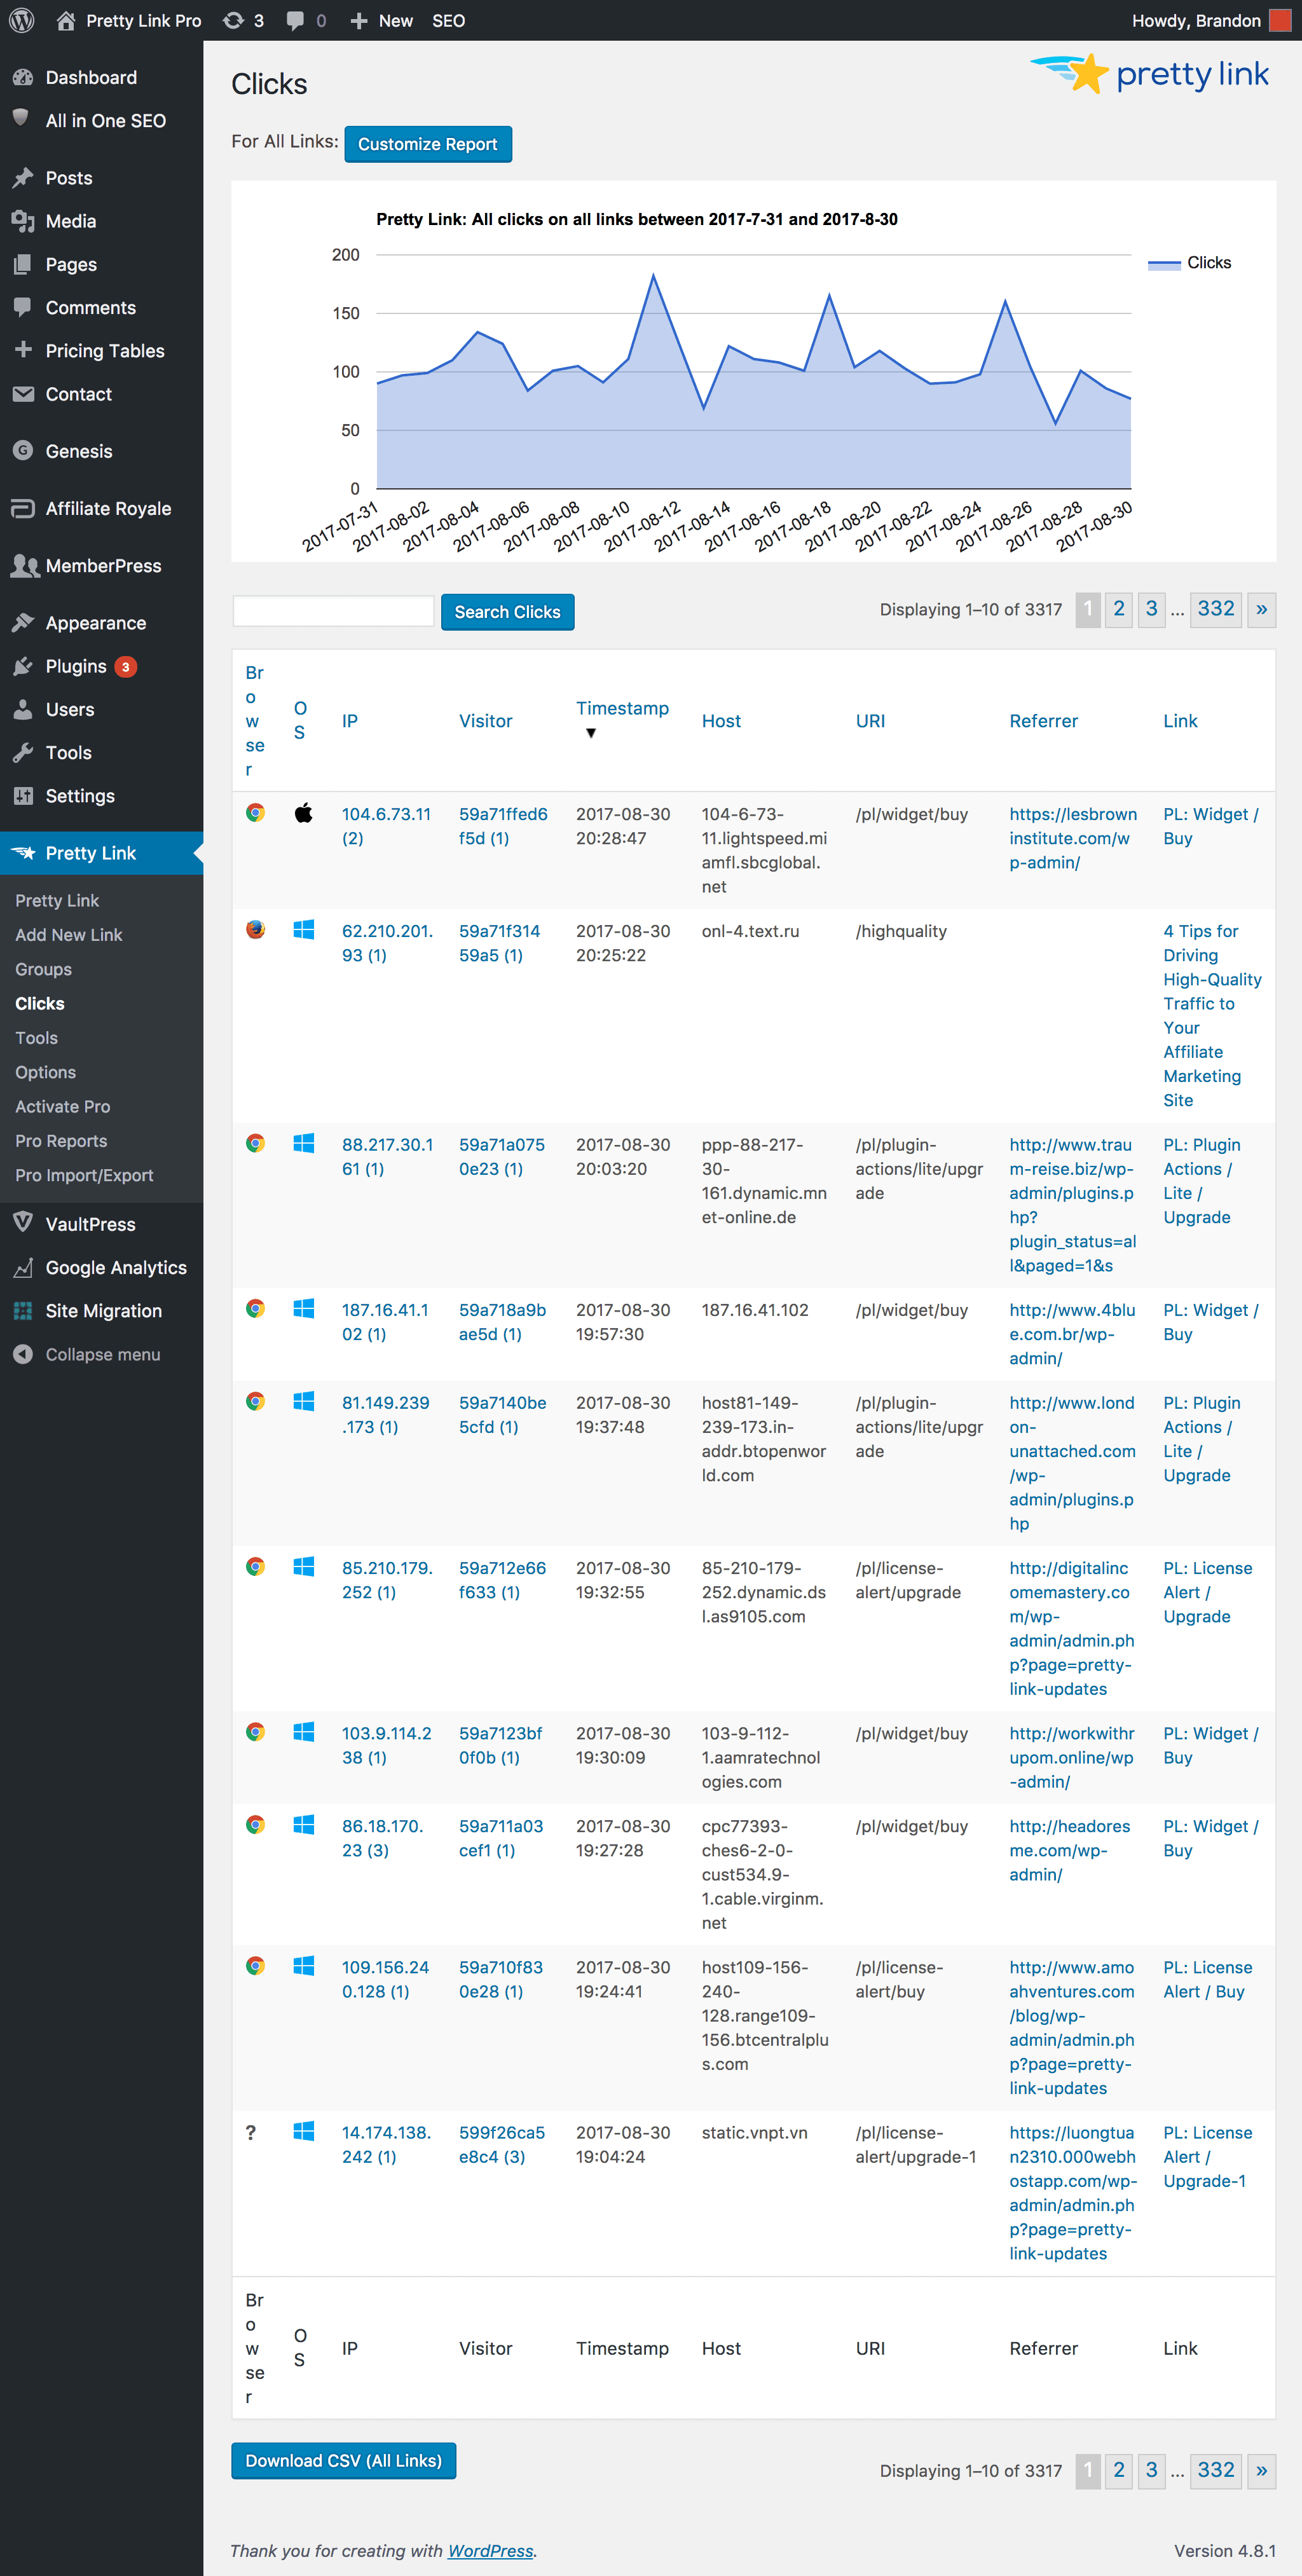Click the Plugins plug icon

[x=22, y=666]
